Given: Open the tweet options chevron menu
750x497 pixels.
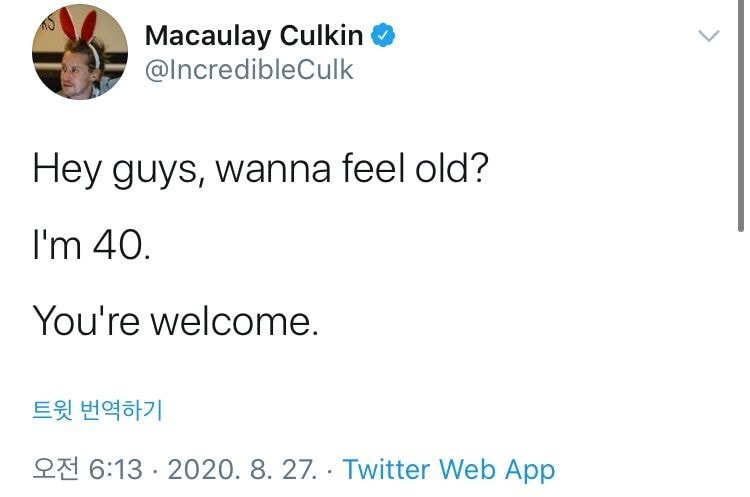Looking at the screenshot, I should pyautogui.click(x=708, y=36).
